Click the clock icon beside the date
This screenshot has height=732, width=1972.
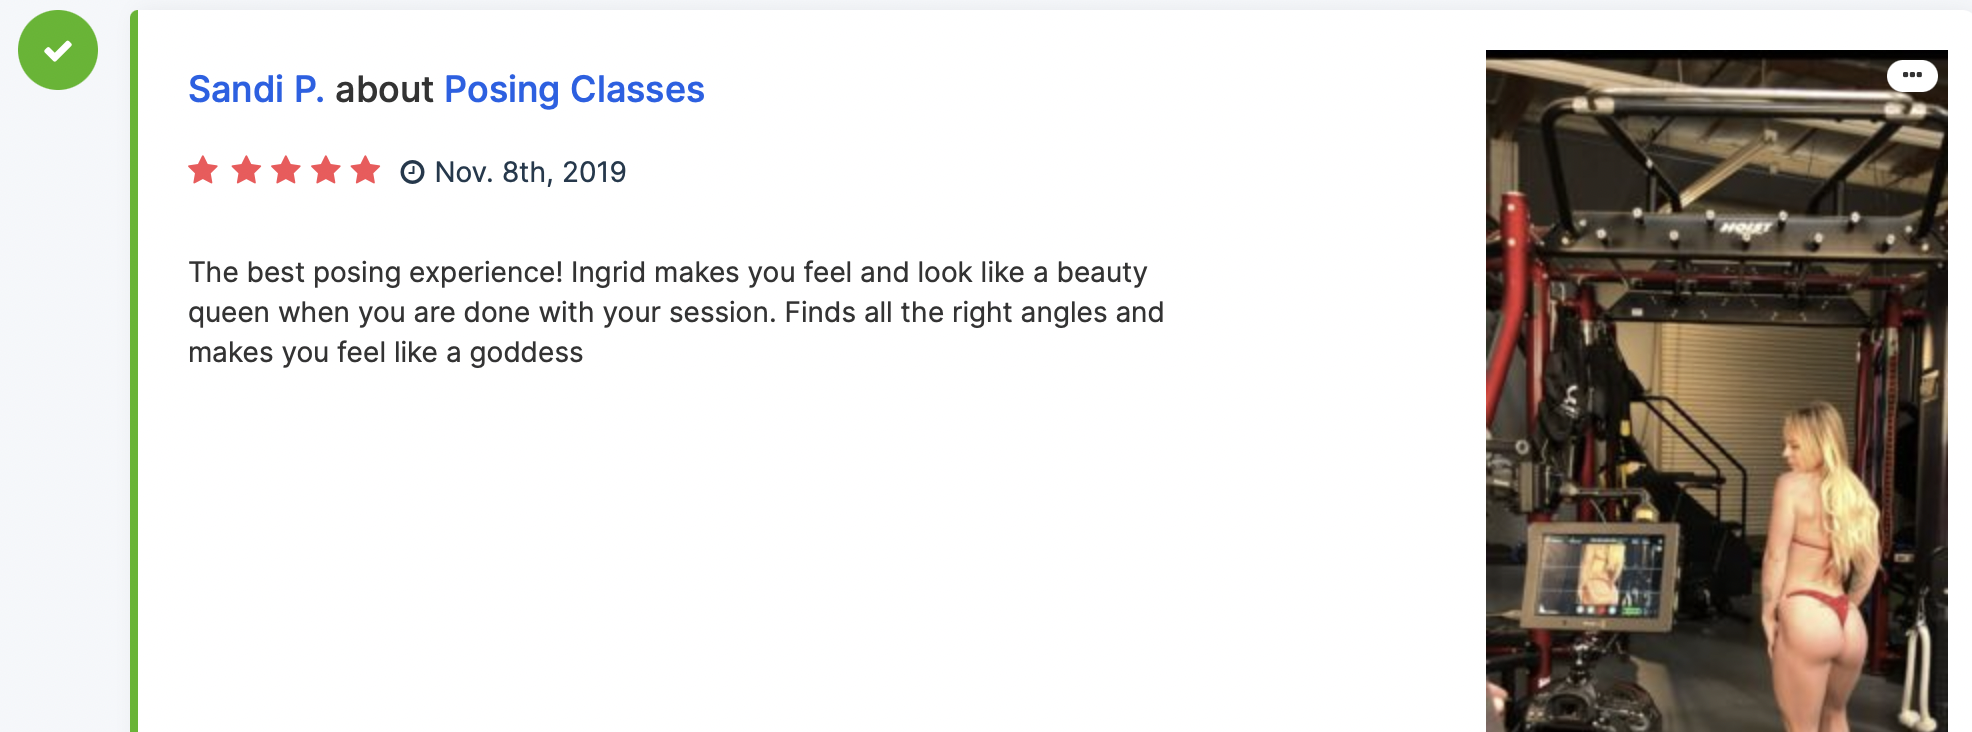coord(412,172)
